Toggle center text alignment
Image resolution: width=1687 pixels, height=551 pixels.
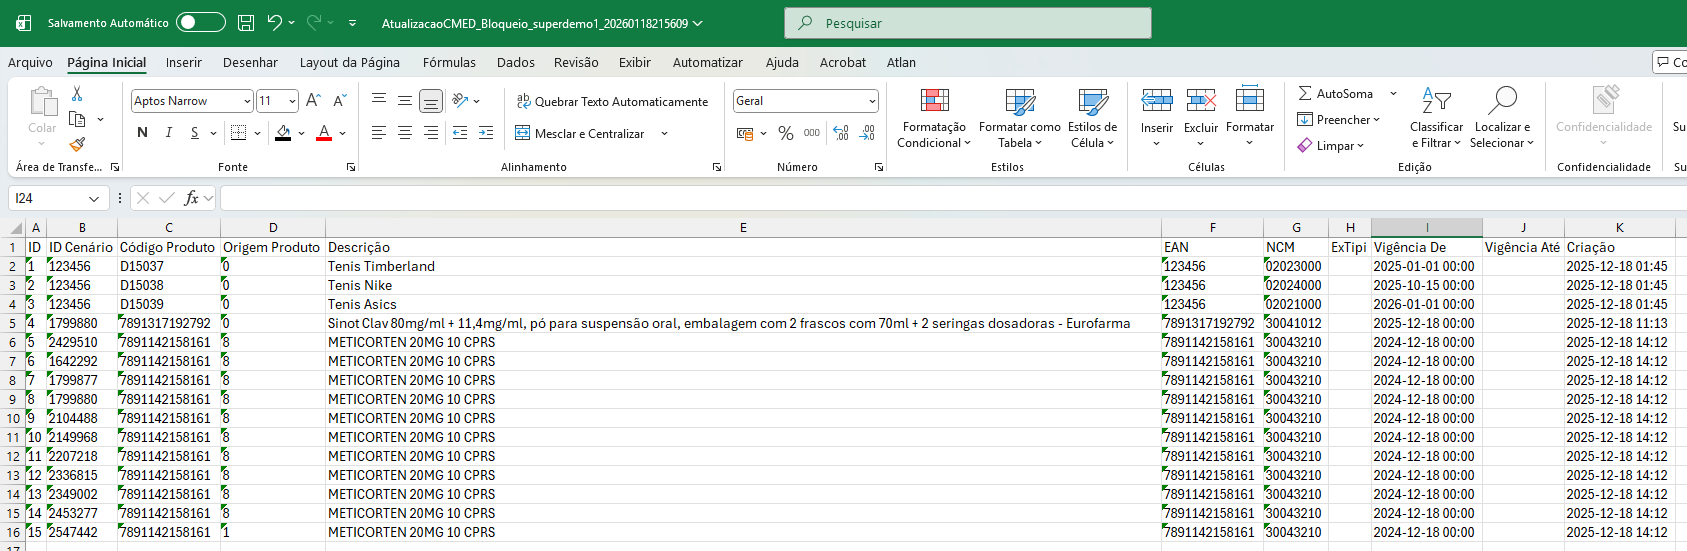point(405,133)
